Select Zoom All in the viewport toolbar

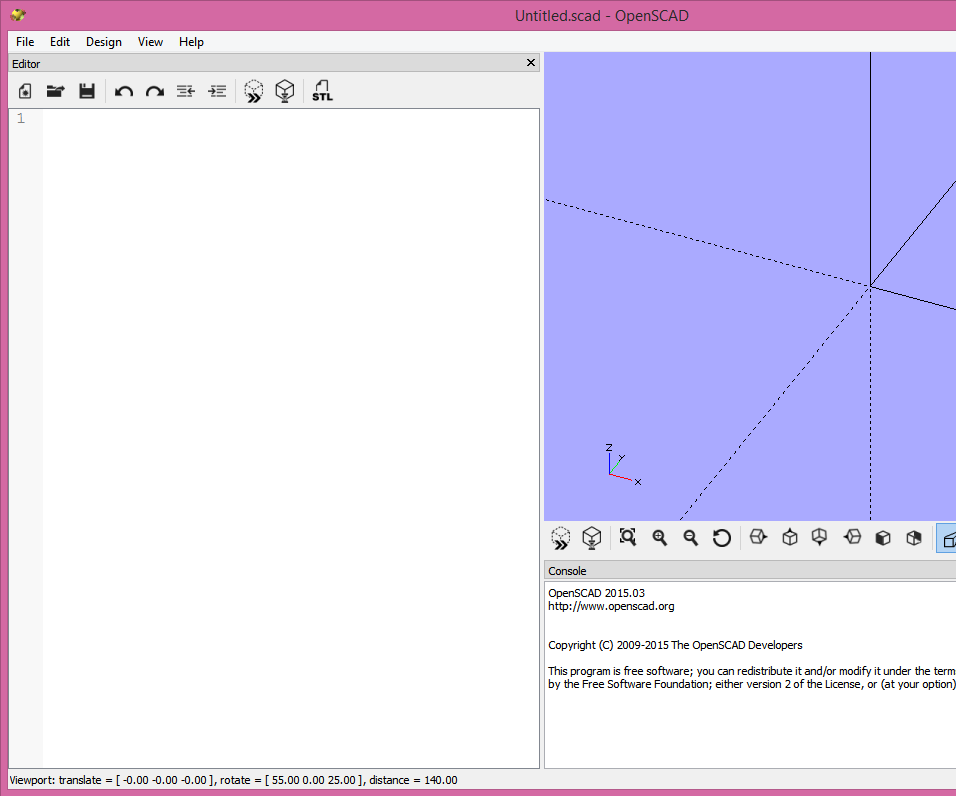pyautogui.click(x=627, y=537)
